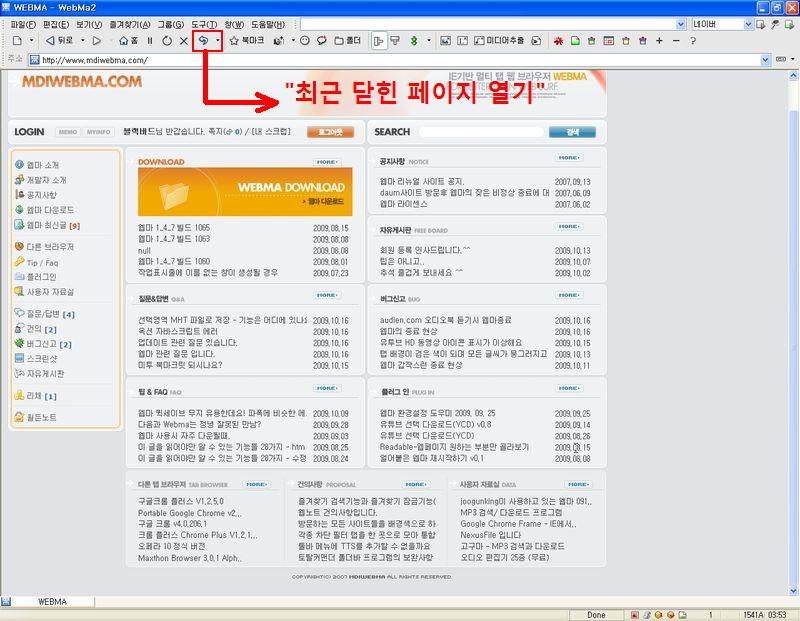Click the WEBMA DOWNLOAD orange banner

click(x=245, y=188)
